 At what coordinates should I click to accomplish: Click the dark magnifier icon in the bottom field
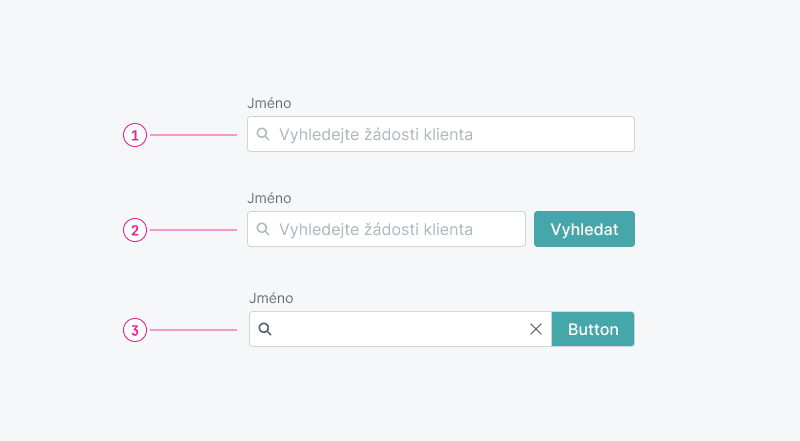click(265, 329)
